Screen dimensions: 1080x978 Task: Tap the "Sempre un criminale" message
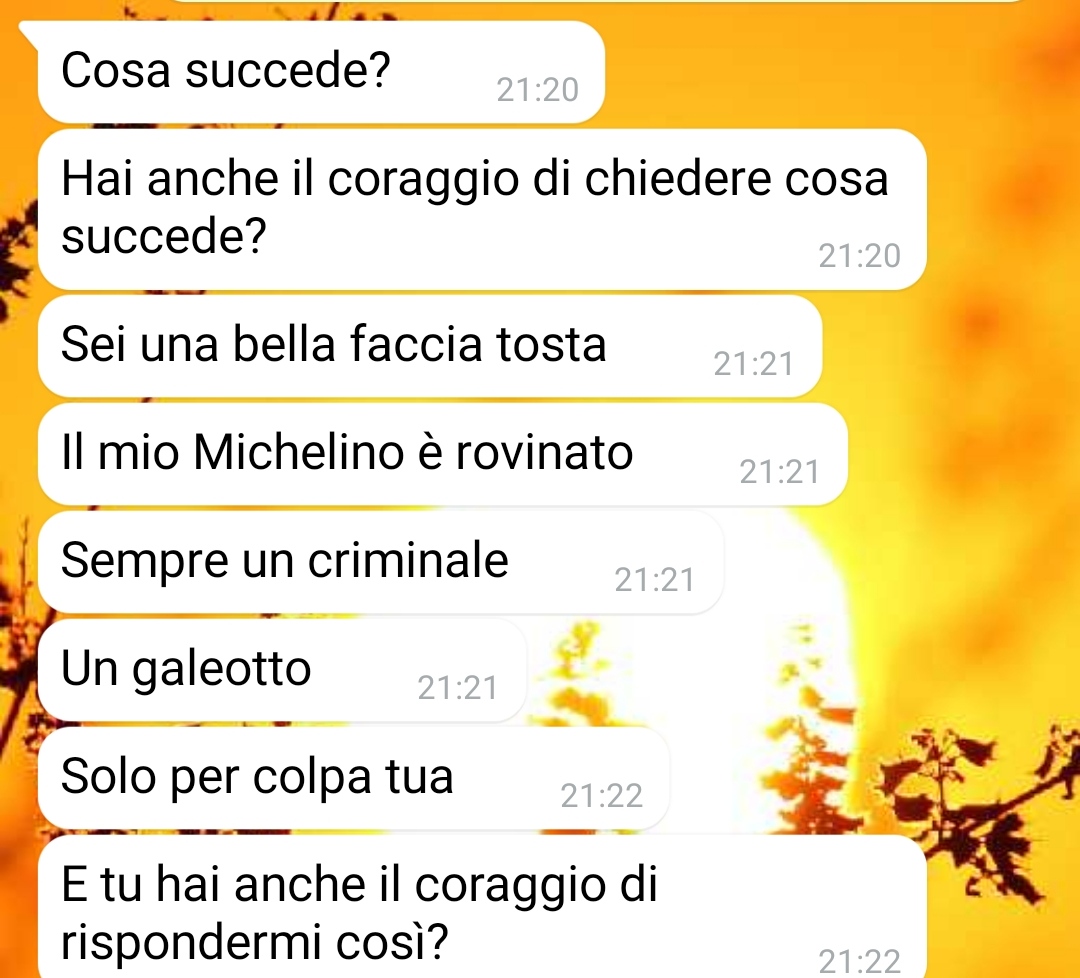381,562
